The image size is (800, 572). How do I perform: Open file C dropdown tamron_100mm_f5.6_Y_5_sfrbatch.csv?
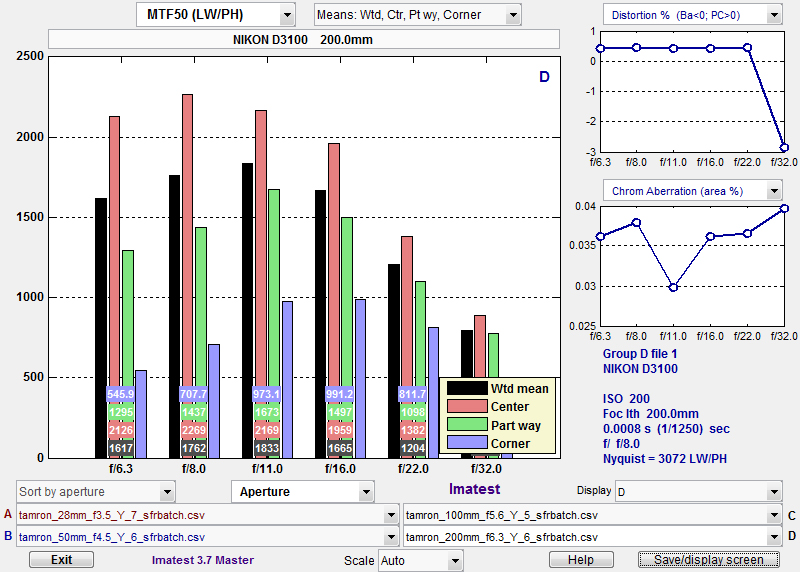(592, 515)
